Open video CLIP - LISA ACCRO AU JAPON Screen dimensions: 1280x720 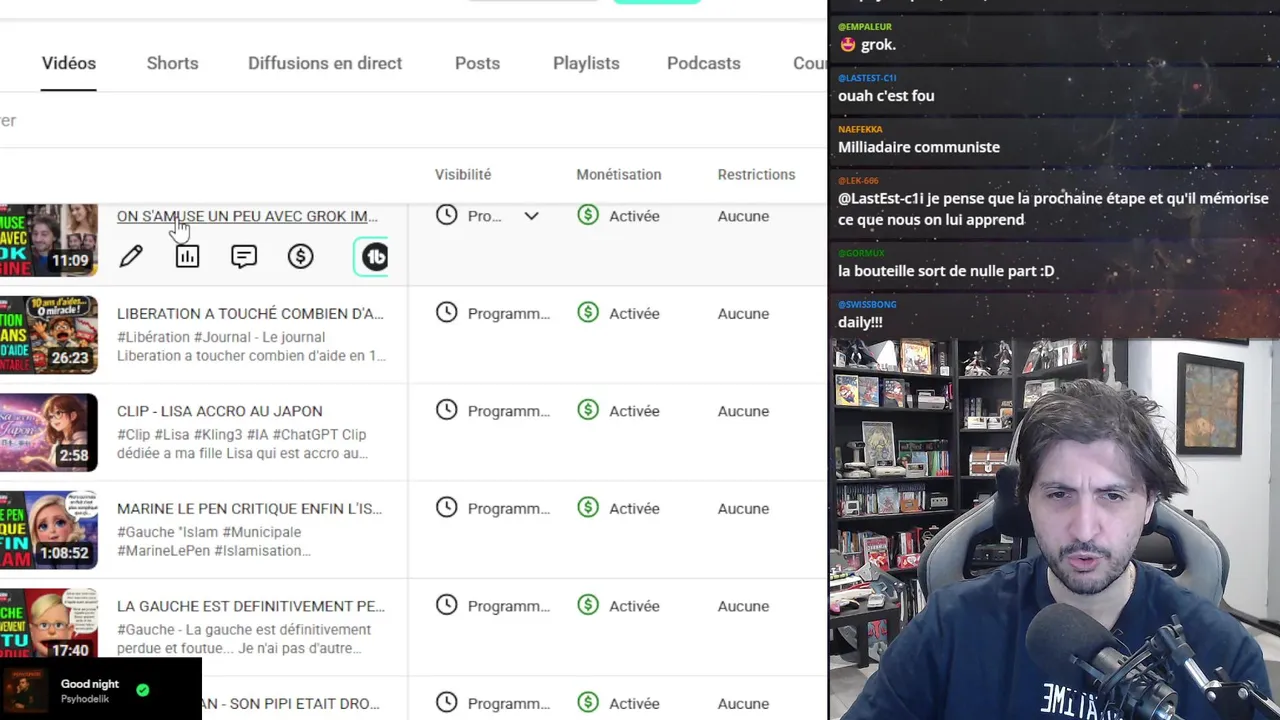coord(219,411)
